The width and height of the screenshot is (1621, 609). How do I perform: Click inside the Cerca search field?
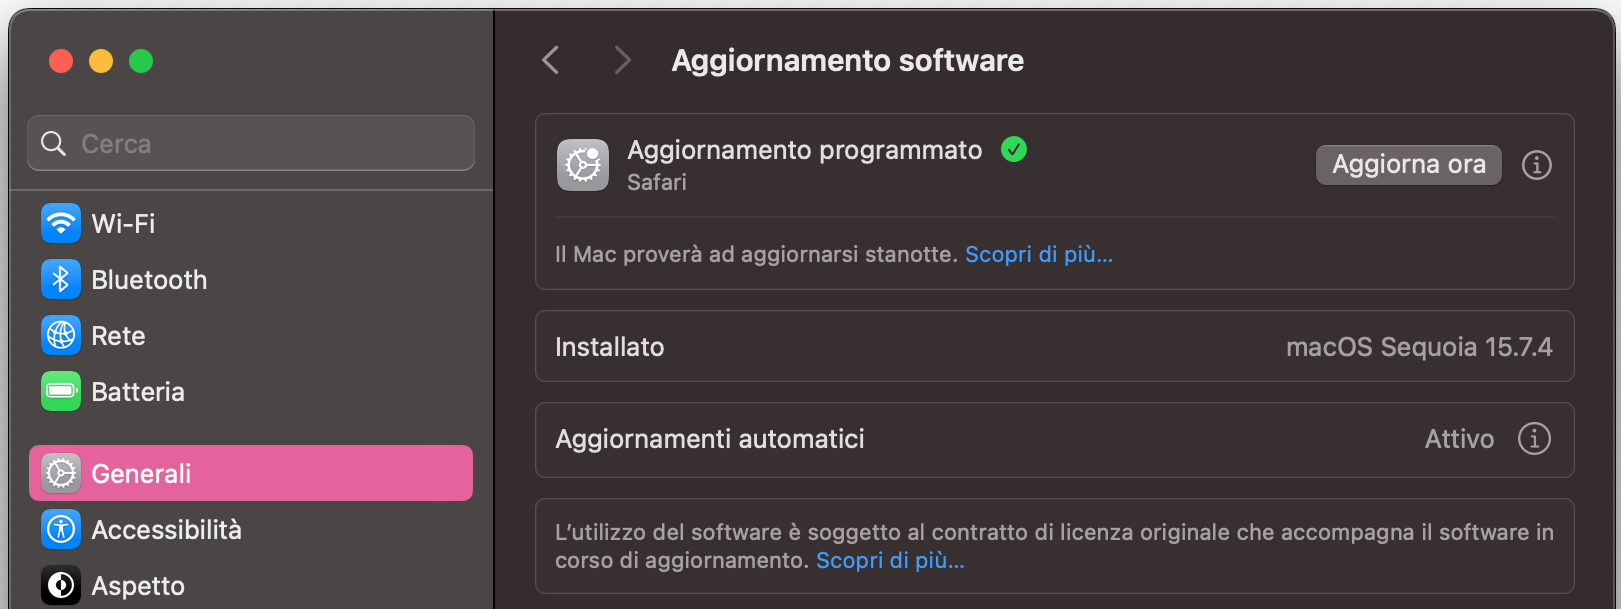coord(250,143)
